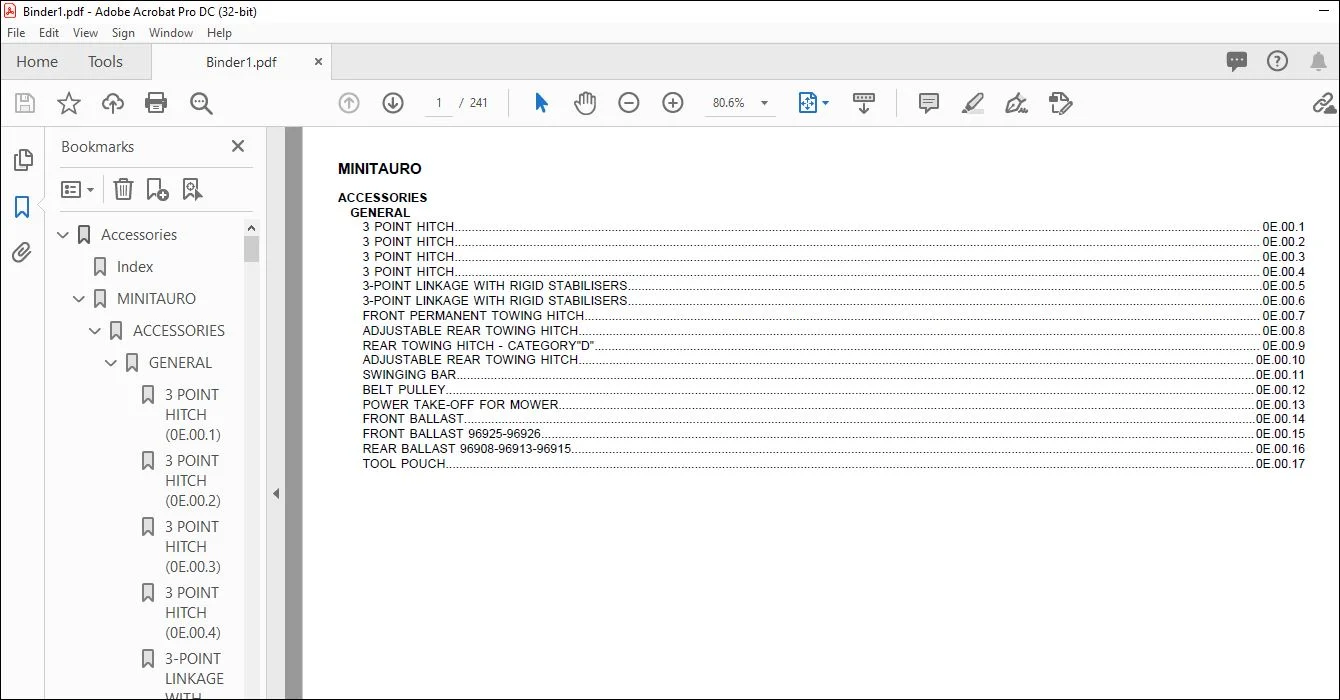Go to next page arrow

(393, 103)
